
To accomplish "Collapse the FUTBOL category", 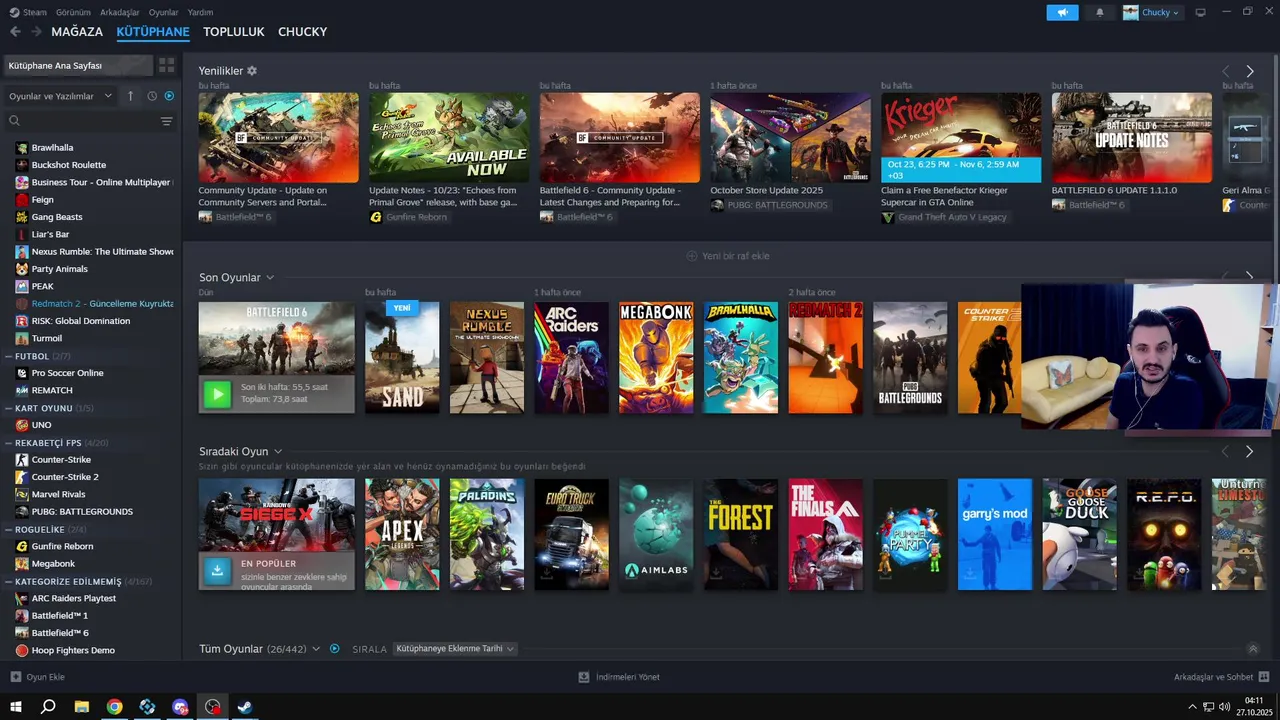I will click(7, 356).
